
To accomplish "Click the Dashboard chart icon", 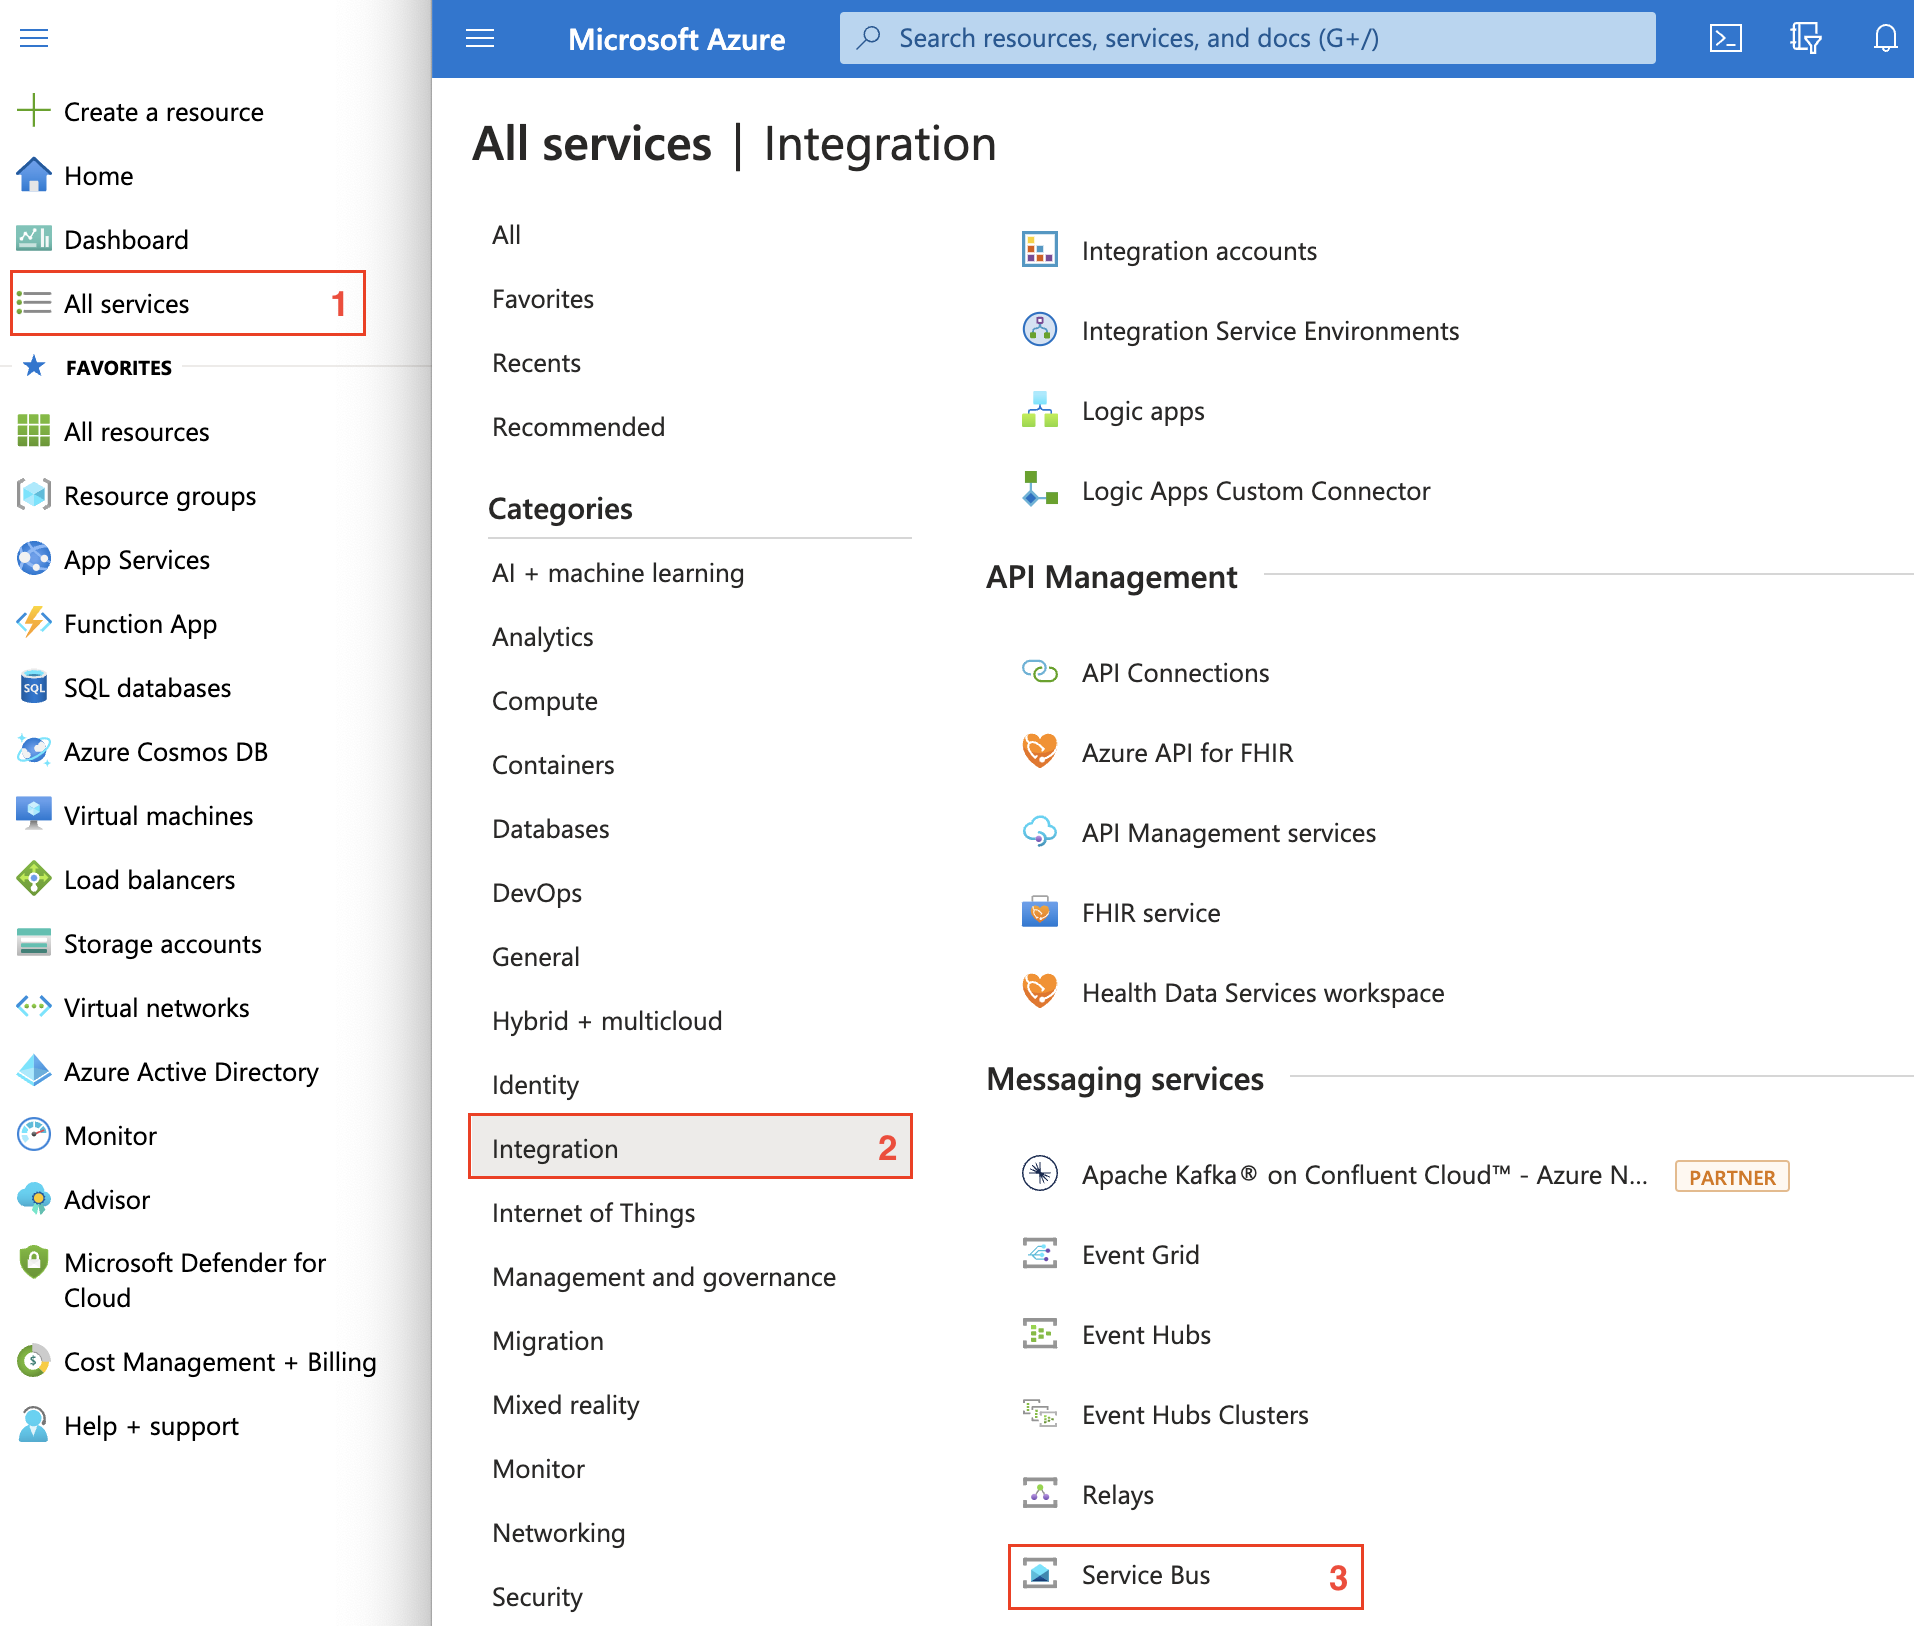I will (34, 239).
